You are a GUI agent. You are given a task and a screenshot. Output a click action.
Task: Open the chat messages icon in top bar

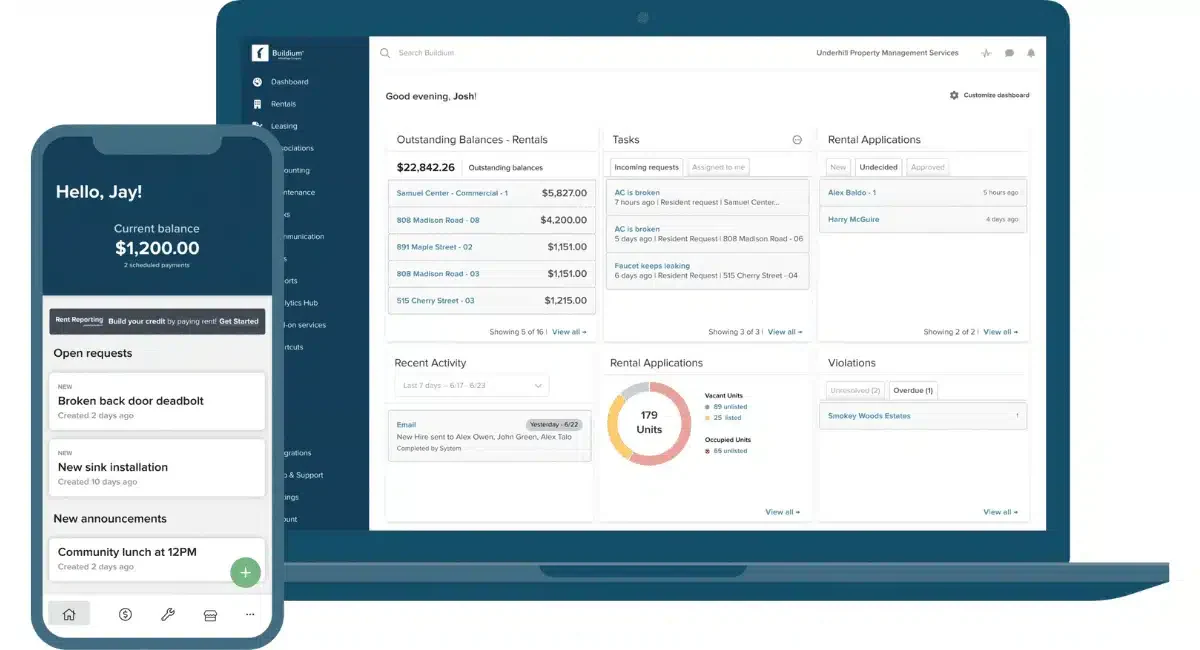pos(1009,53)
